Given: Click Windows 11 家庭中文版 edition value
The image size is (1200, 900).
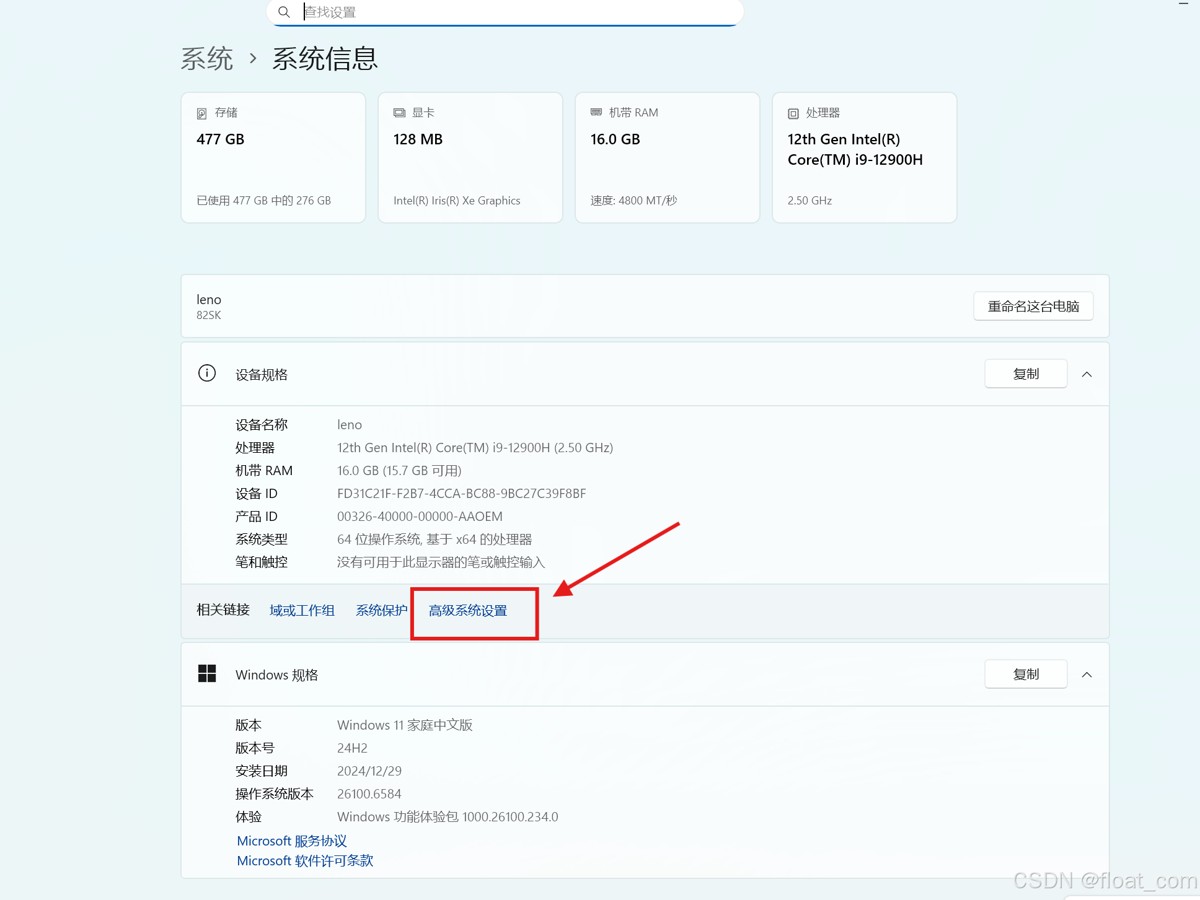Looking at the screenshot, I should coord(405,725).
